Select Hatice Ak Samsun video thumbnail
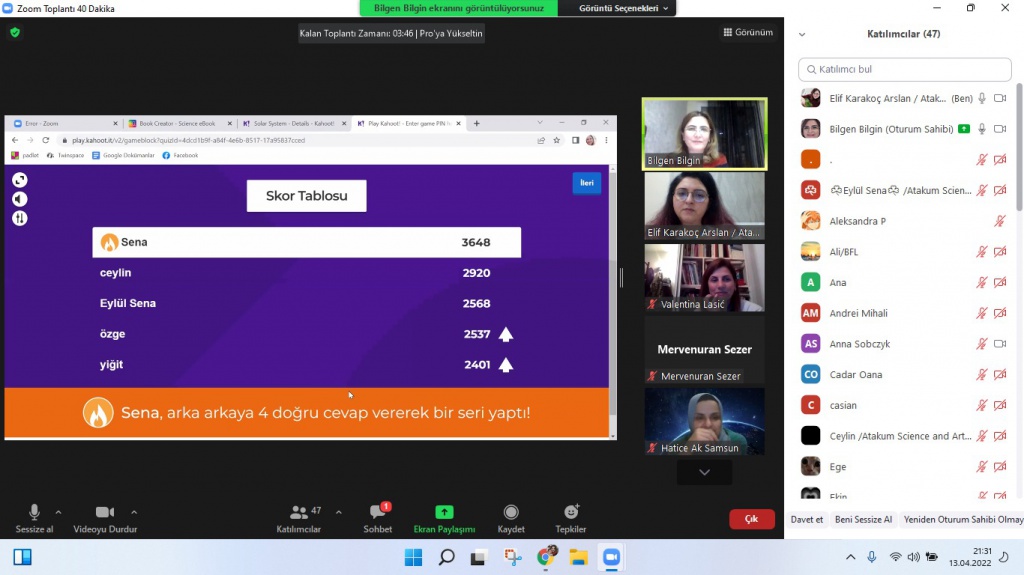Screen dimensions: 1024x575 point(704,421)
